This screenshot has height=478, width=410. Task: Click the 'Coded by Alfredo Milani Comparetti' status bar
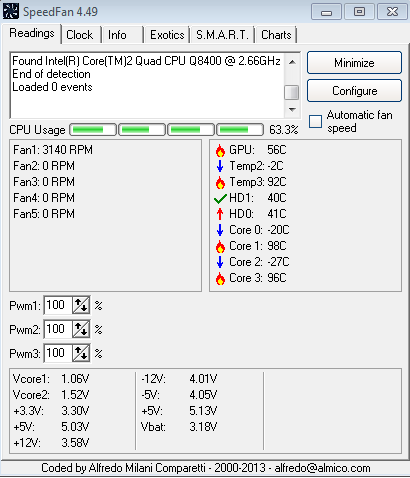click(x=205, y=468)
